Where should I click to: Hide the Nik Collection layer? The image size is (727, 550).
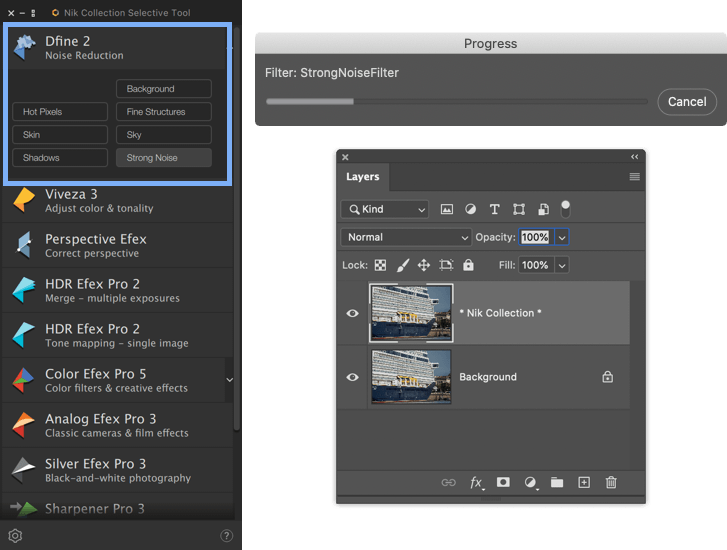352,313
